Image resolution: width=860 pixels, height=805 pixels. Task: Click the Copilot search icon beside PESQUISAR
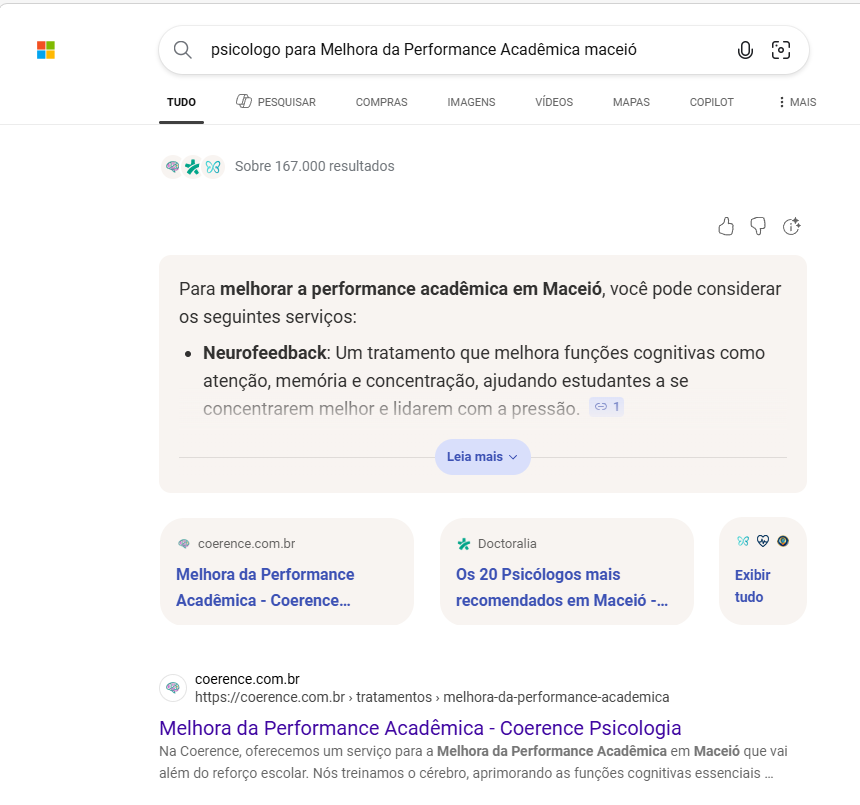pyautogui.click(x=244, y=101)
